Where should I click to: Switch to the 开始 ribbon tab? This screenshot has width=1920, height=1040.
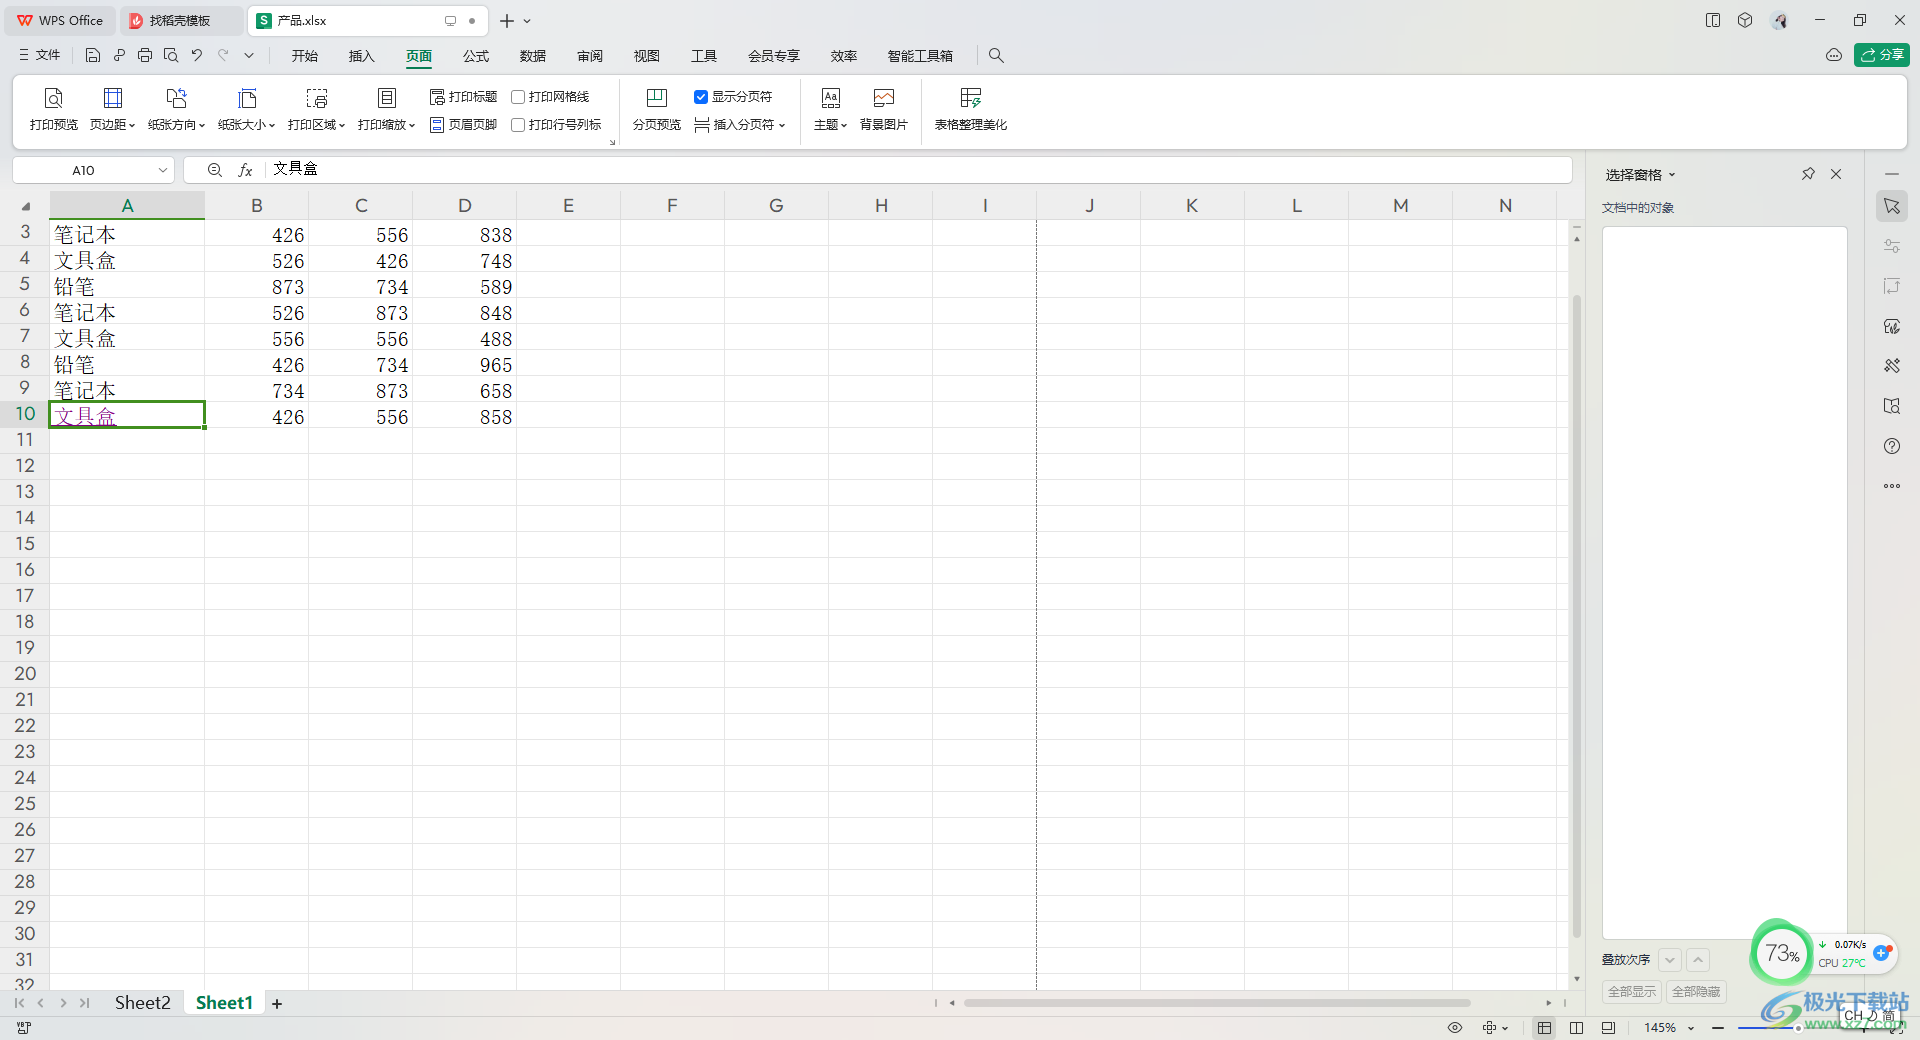[x=305, y=56]
